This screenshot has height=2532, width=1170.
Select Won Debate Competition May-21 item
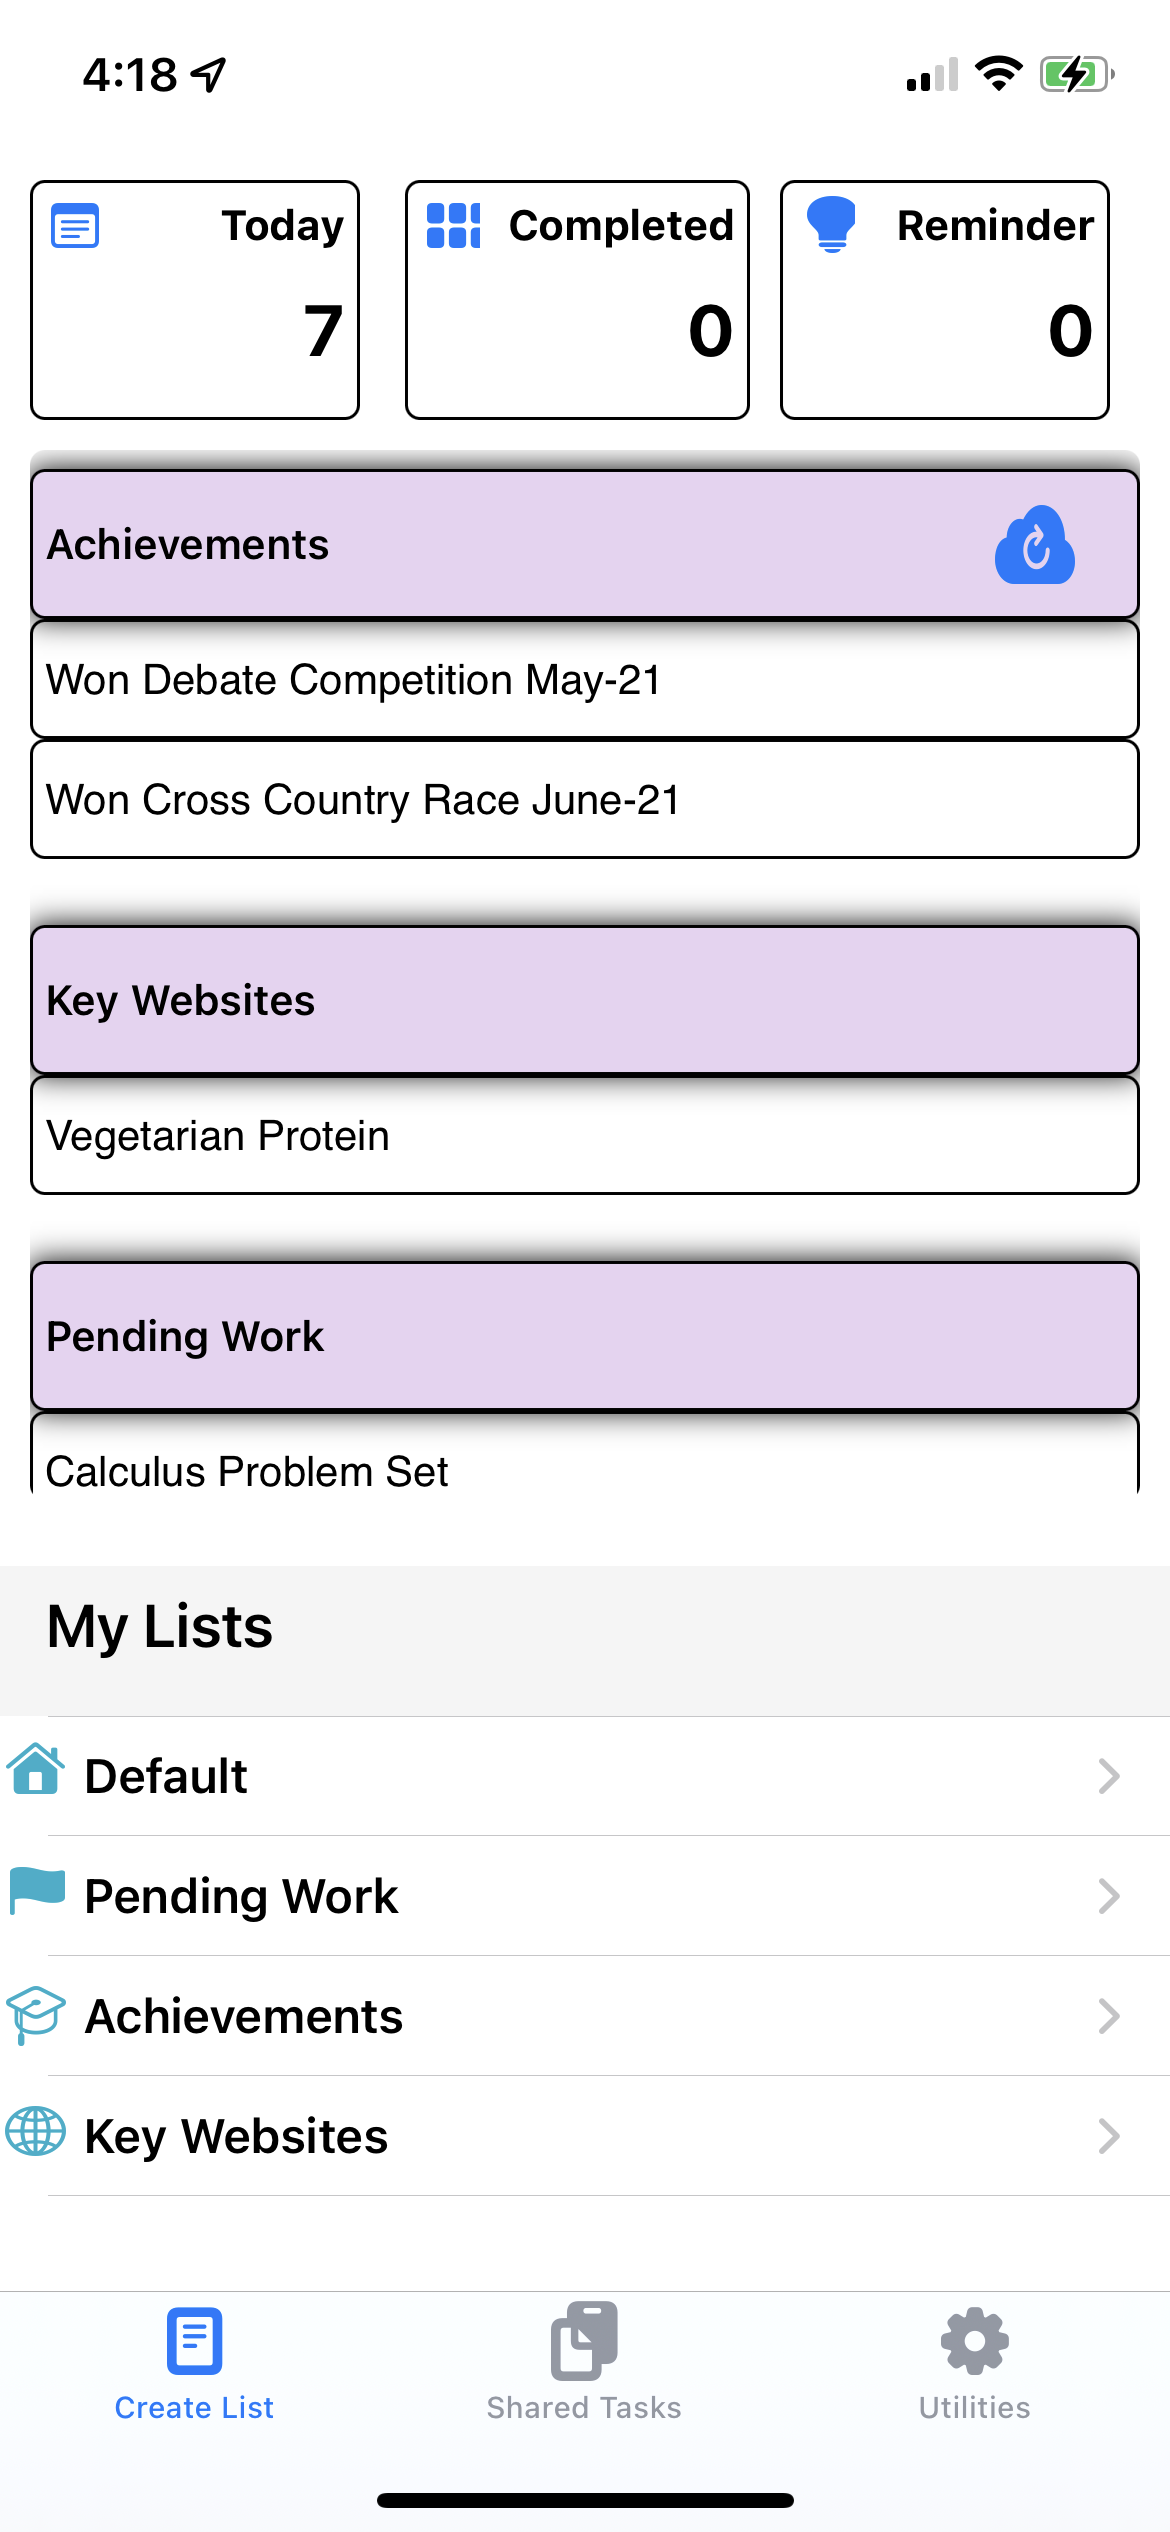pos(585,680)
